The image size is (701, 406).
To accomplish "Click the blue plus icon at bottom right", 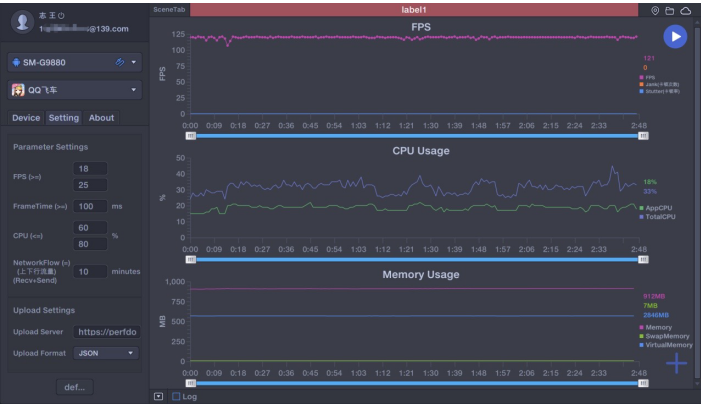I will coord(677,363).
